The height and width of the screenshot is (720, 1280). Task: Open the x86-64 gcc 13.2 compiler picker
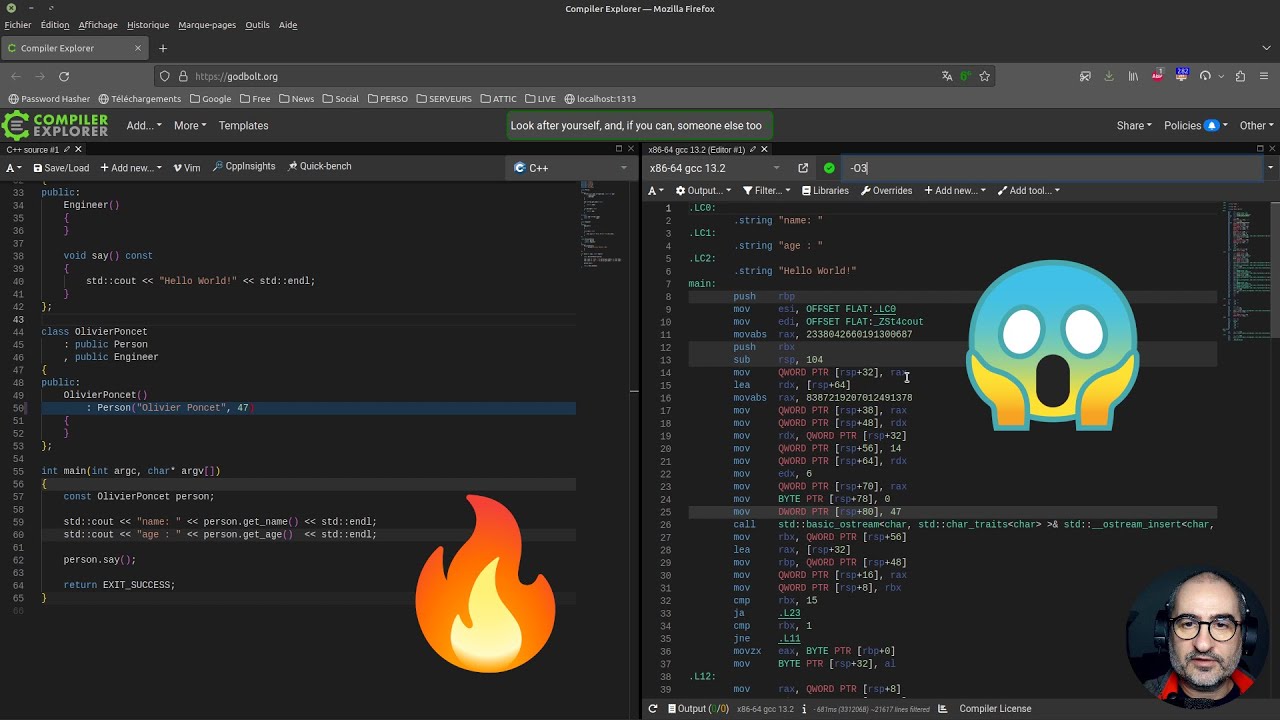pyautogui.click(x=715, y=168)
